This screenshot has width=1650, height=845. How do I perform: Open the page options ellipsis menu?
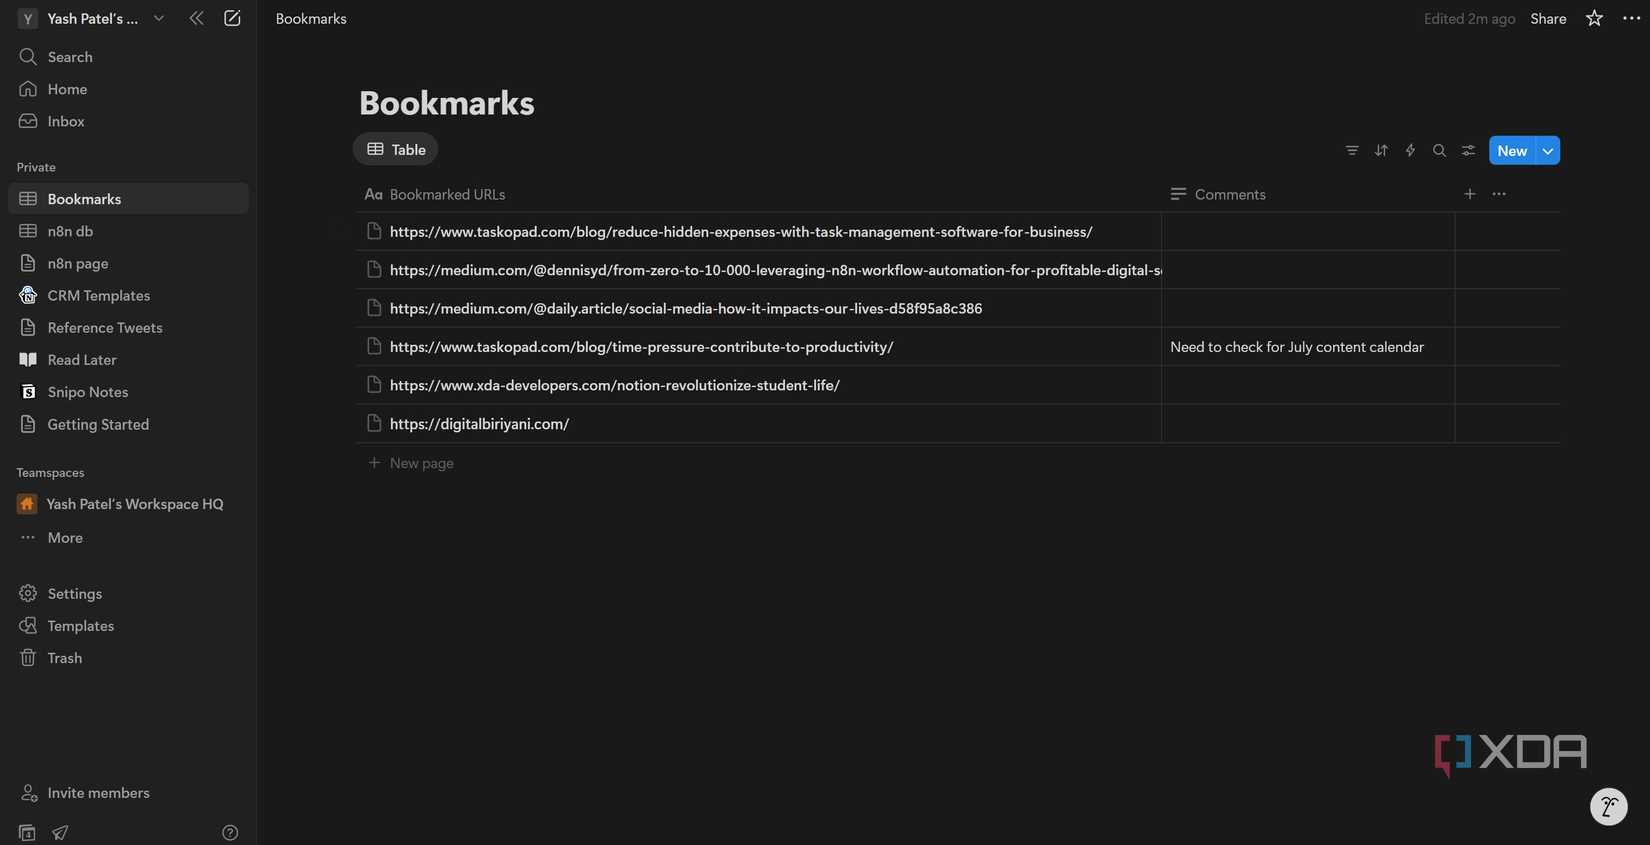click(x=1629, y=17)
